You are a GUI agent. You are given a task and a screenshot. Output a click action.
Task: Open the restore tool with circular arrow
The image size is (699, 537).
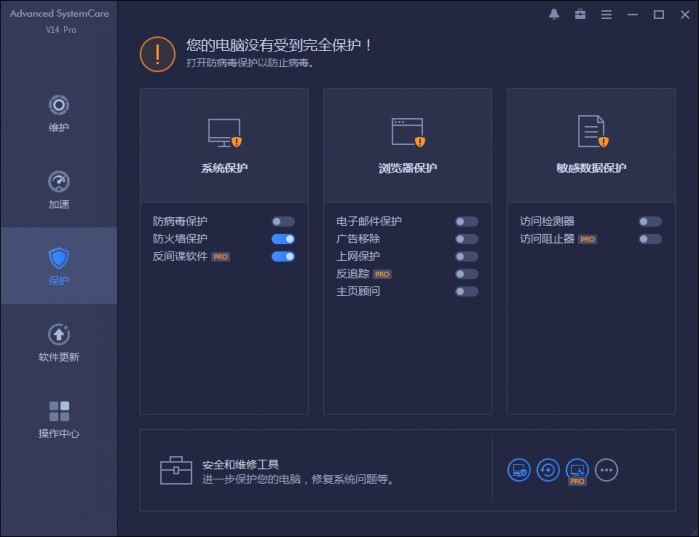tap(548, 469)
